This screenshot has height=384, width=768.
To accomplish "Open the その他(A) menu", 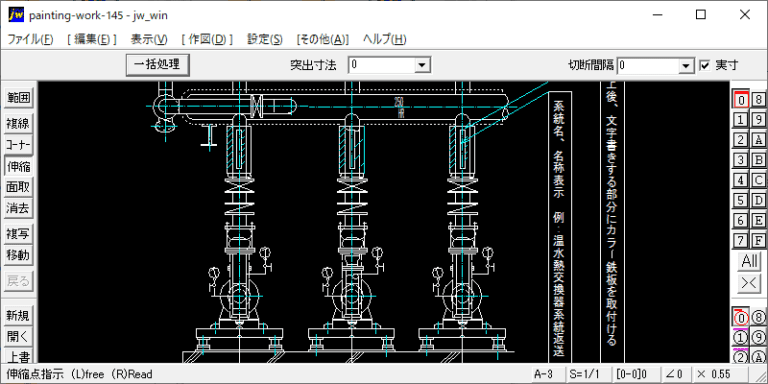I will tap(322, 40).
